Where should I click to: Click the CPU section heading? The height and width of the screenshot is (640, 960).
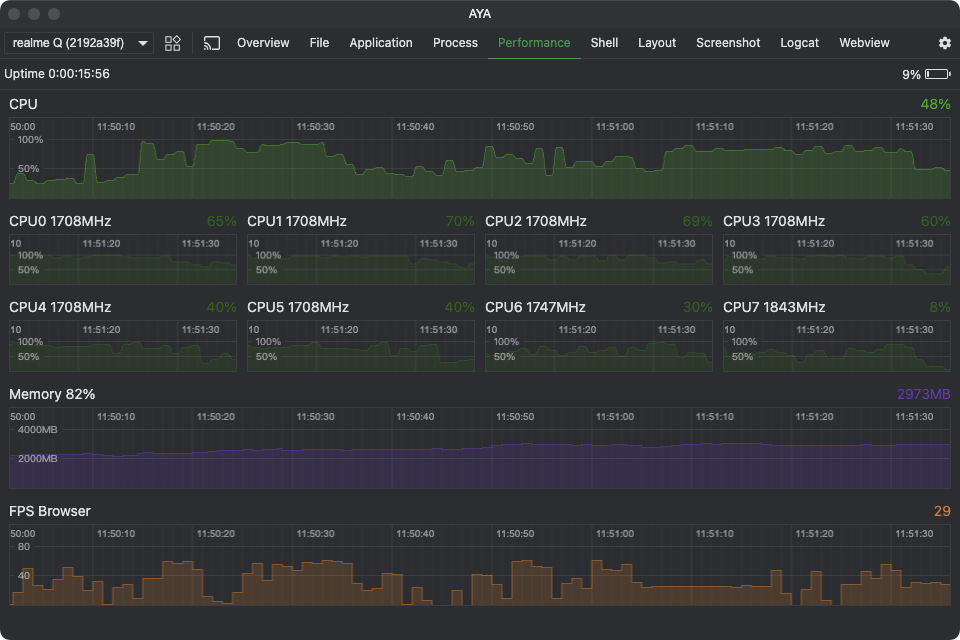(x=23, y=104)
